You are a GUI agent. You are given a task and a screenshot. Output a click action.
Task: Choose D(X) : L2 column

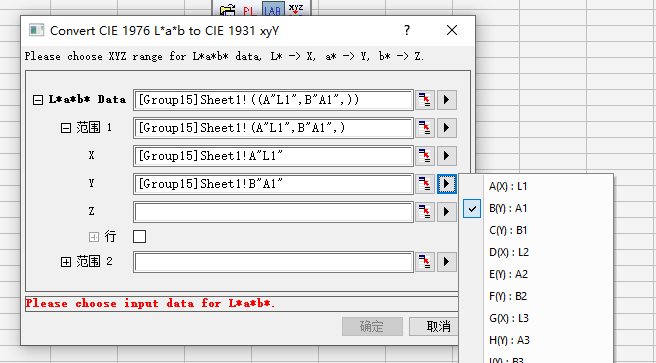pyautogui.click(x=536, y=252)
